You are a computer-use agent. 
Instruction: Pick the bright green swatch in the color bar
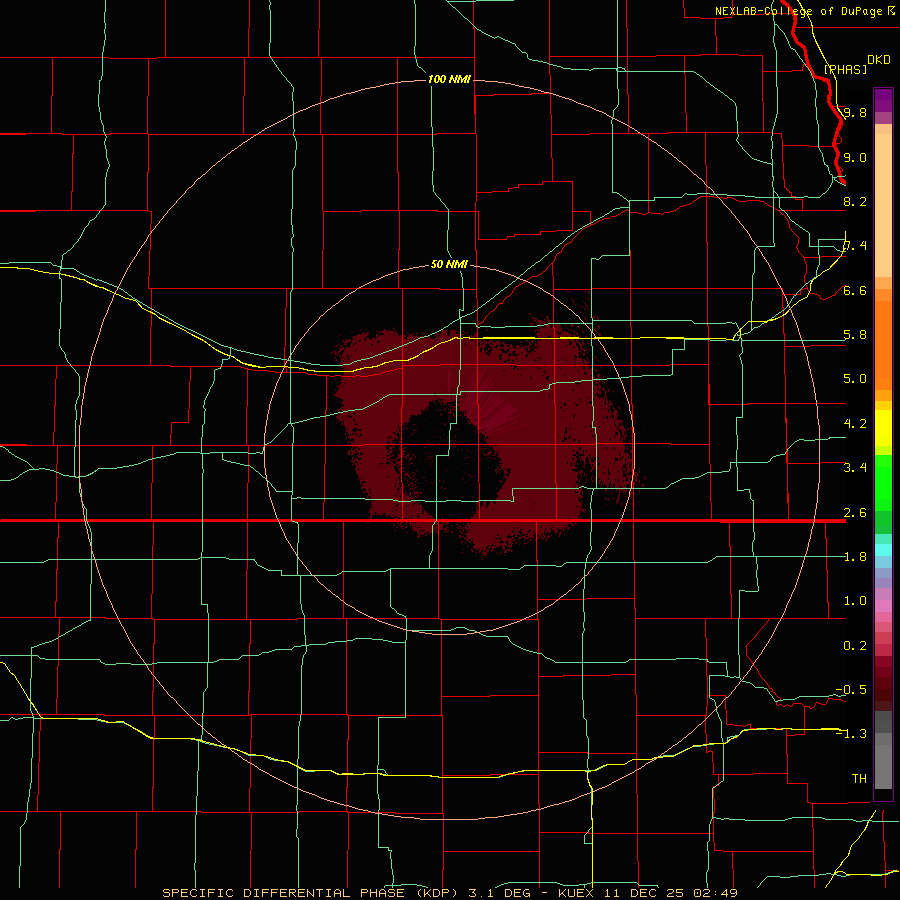(883, 483)
